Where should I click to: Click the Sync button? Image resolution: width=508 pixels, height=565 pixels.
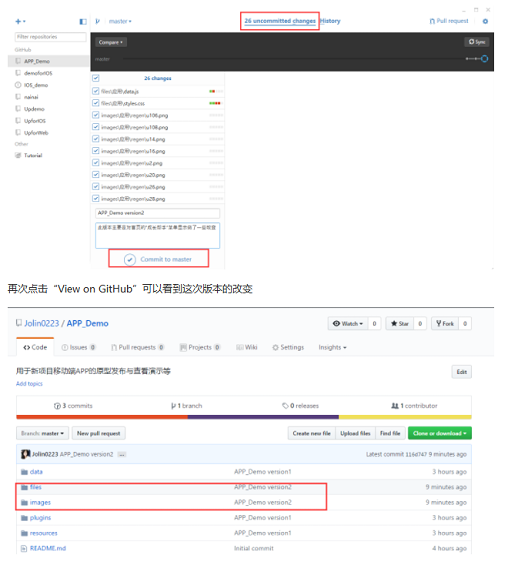477,42
